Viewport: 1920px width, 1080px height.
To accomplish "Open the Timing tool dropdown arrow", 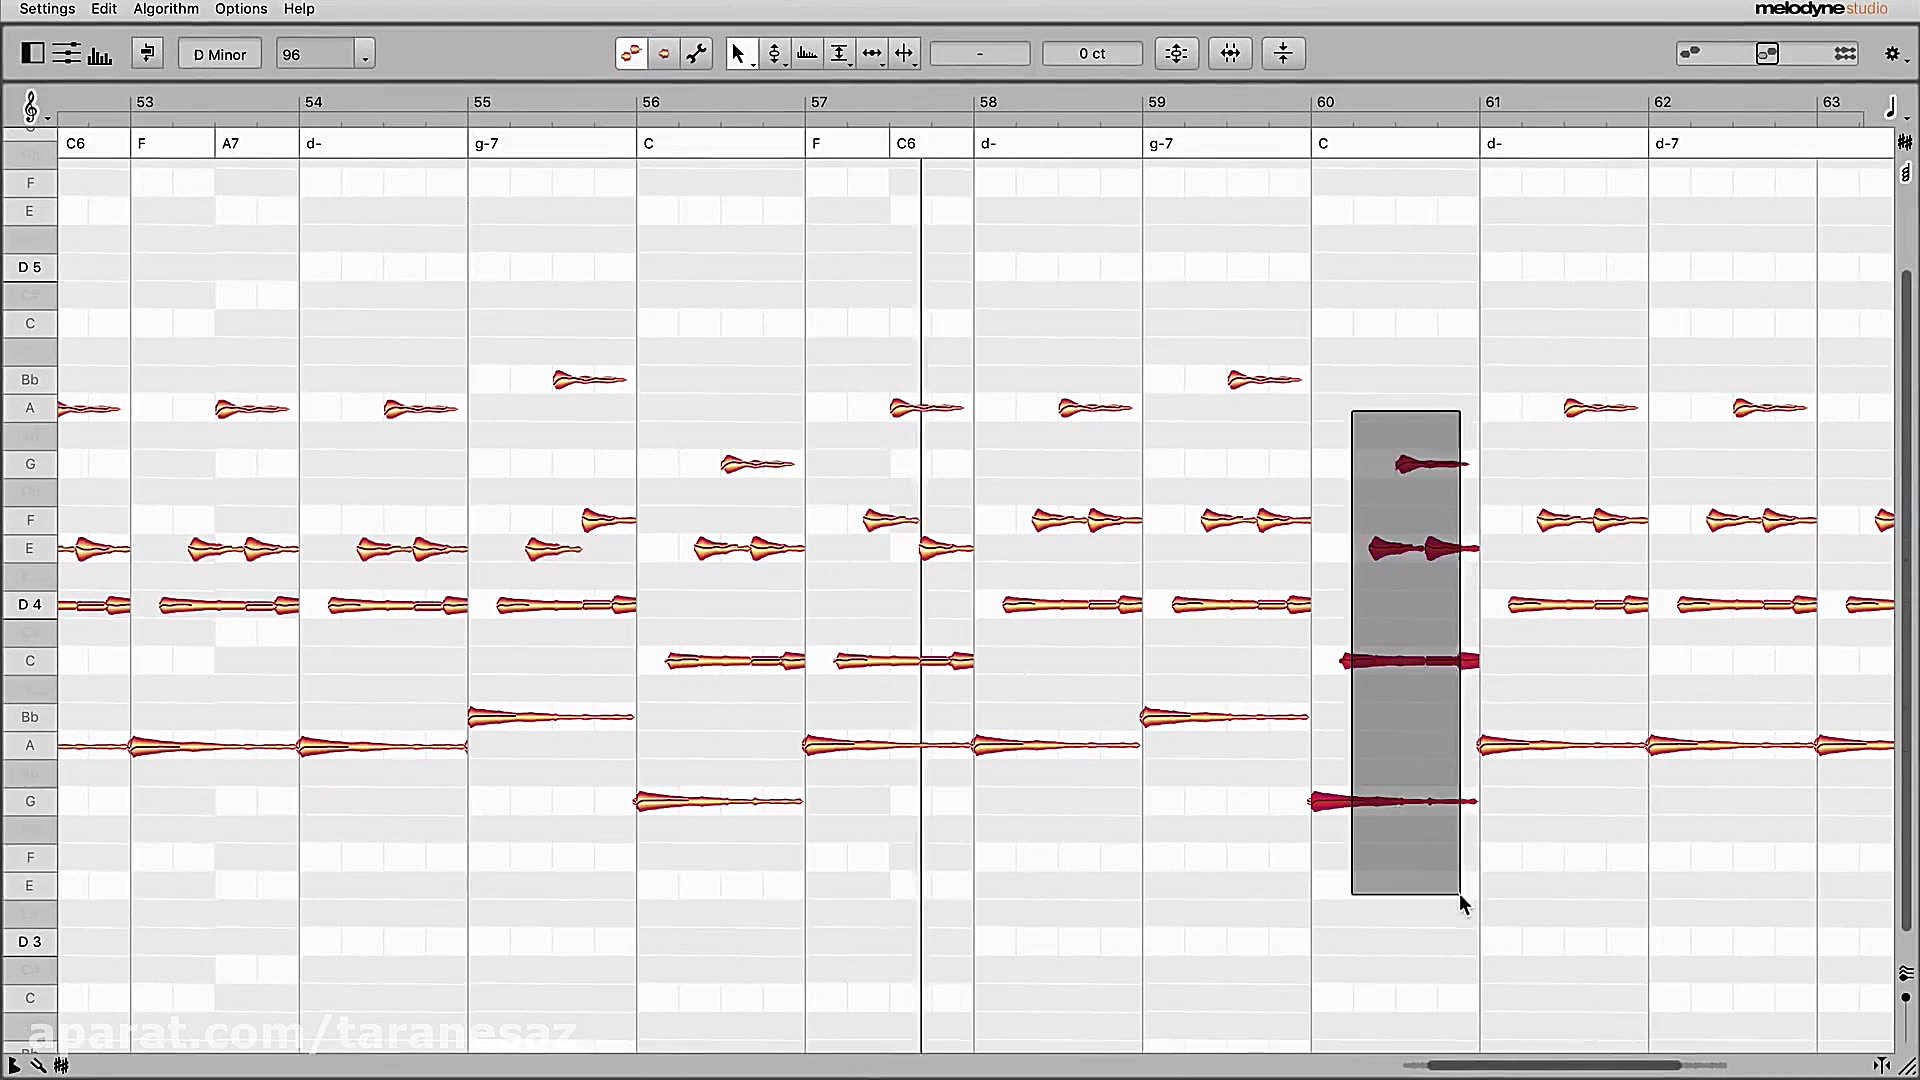I will [x=881, y=66].
